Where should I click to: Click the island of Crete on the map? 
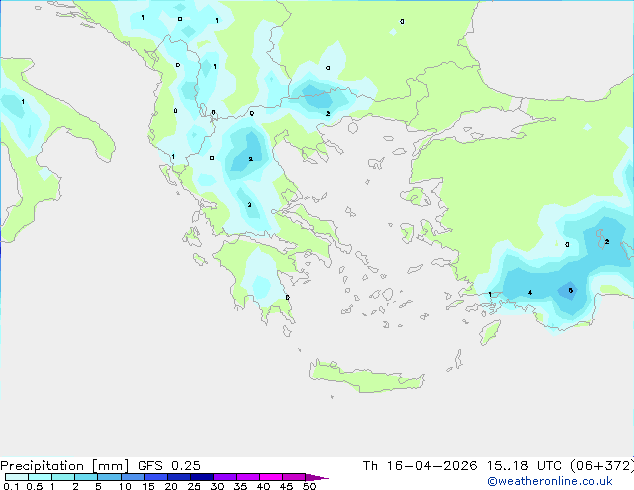click(x=366, y=376)
